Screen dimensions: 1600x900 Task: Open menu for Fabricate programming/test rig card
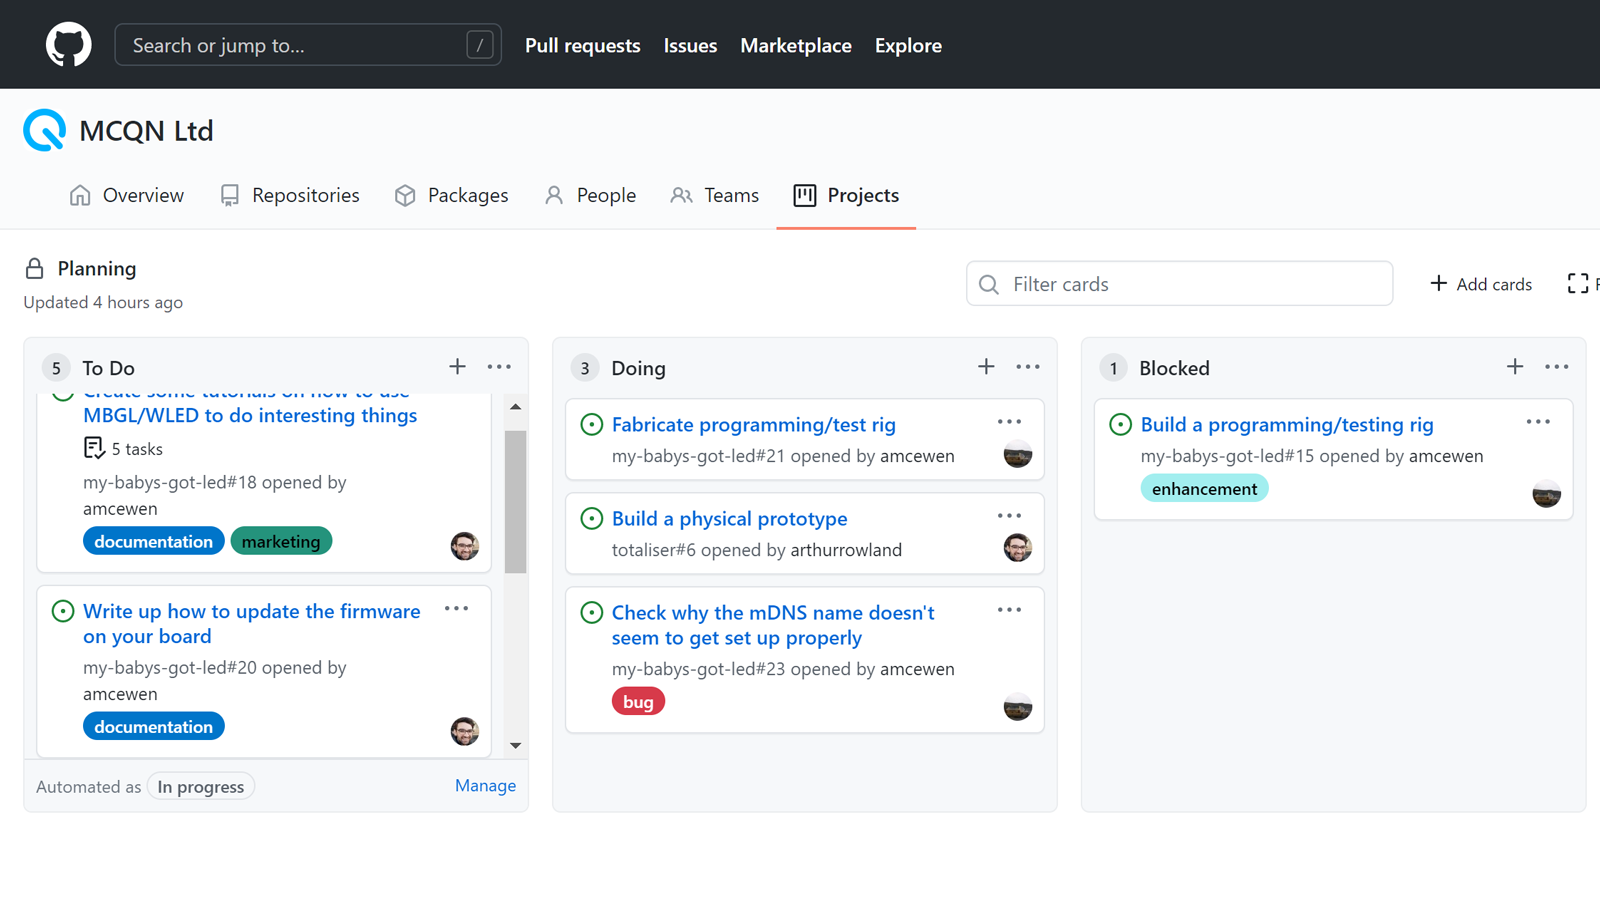1010,422
